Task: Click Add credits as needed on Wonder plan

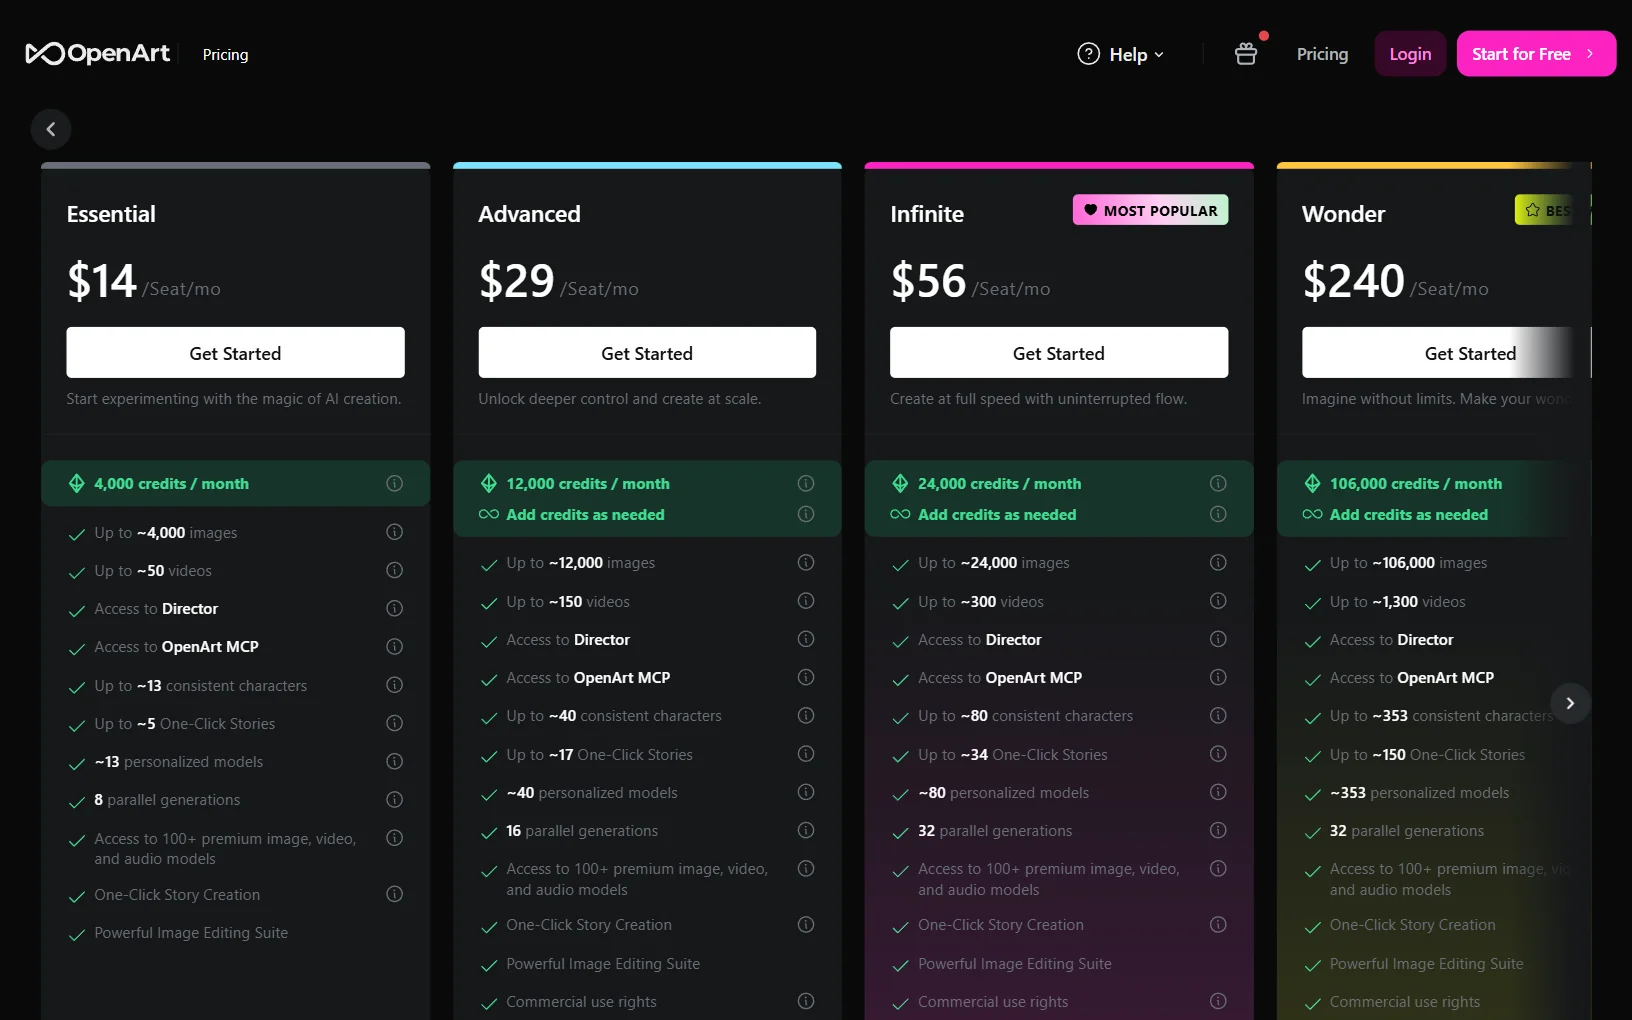Action: click(x=1409, y=514)
